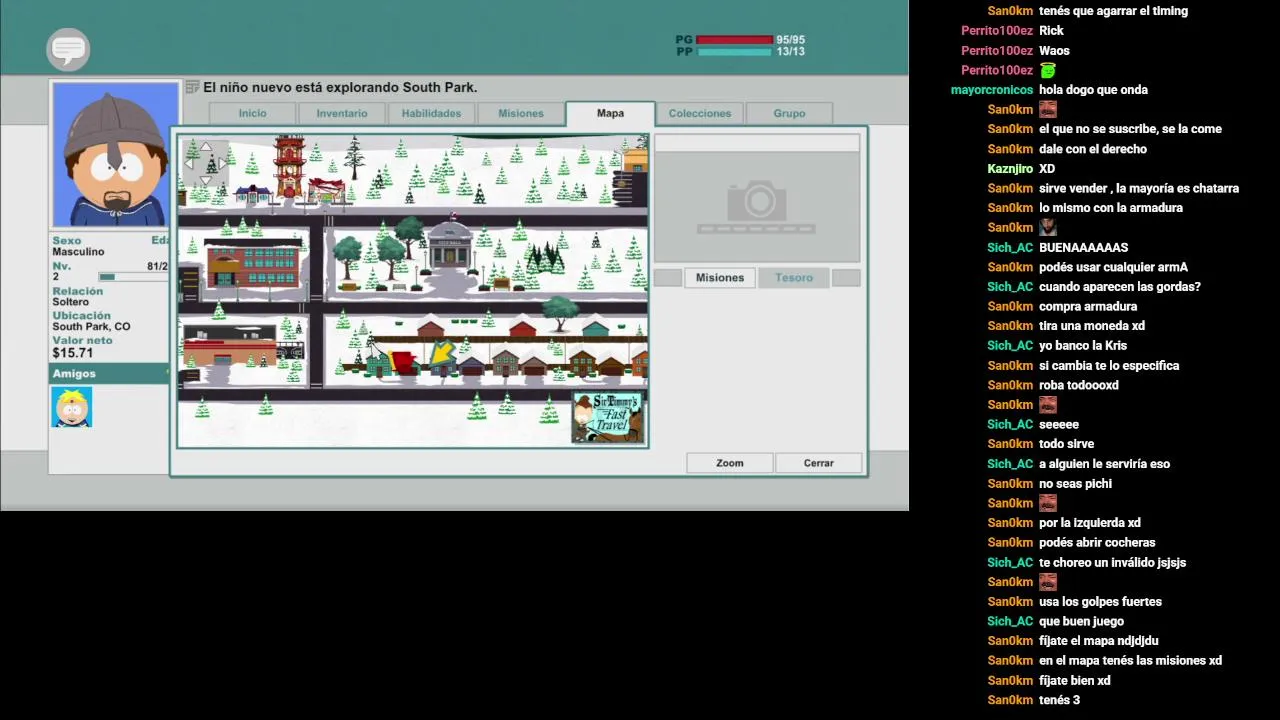Open Butters friend portrait under Amigos

71,407
